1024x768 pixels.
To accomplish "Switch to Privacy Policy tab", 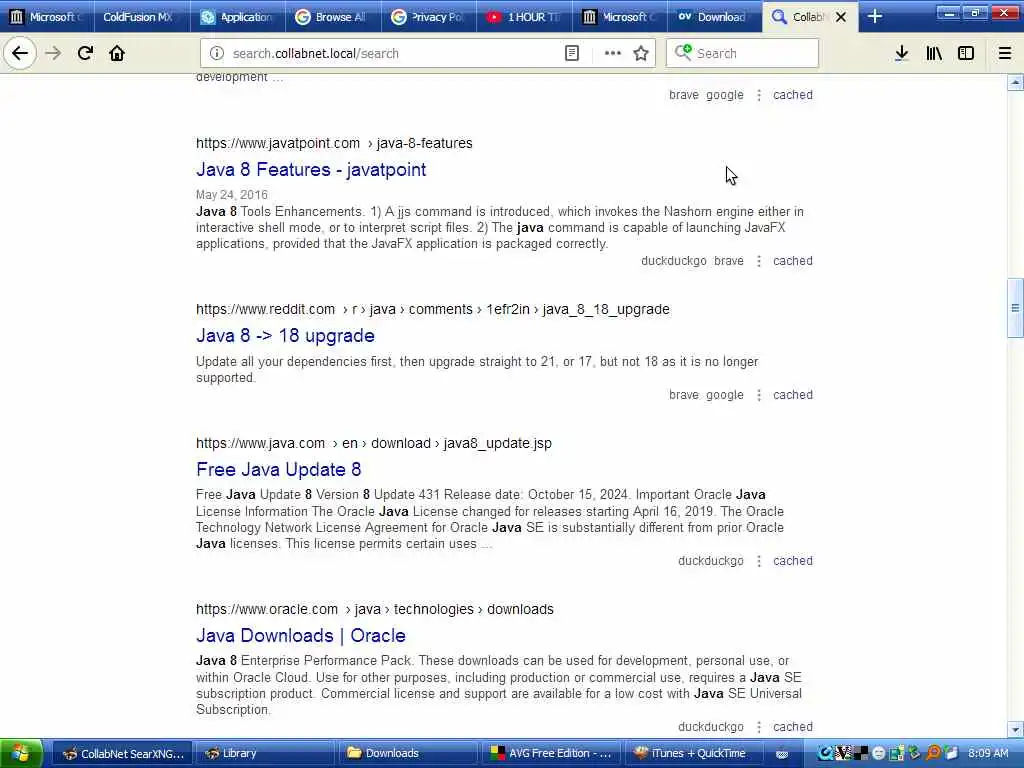I will tap(427, 17).
